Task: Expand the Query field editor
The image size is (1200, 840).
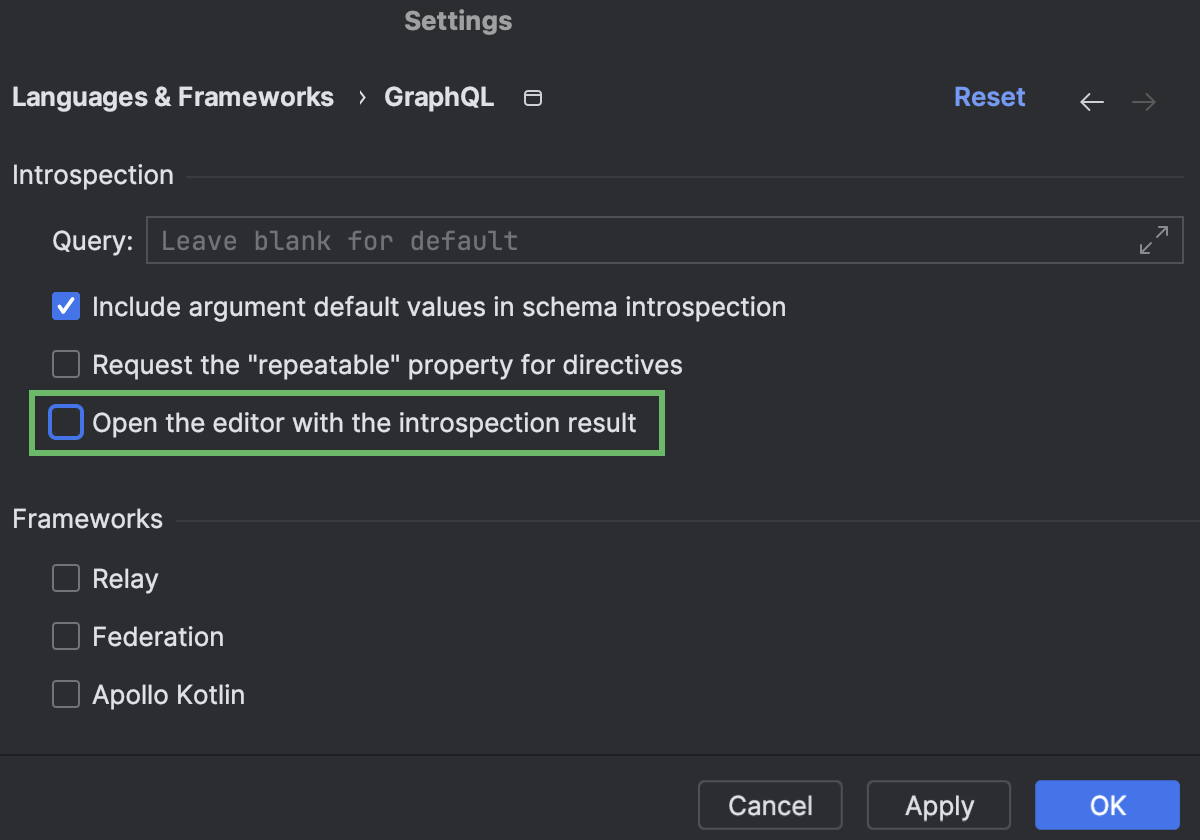Action: [x=1154, y=240]
